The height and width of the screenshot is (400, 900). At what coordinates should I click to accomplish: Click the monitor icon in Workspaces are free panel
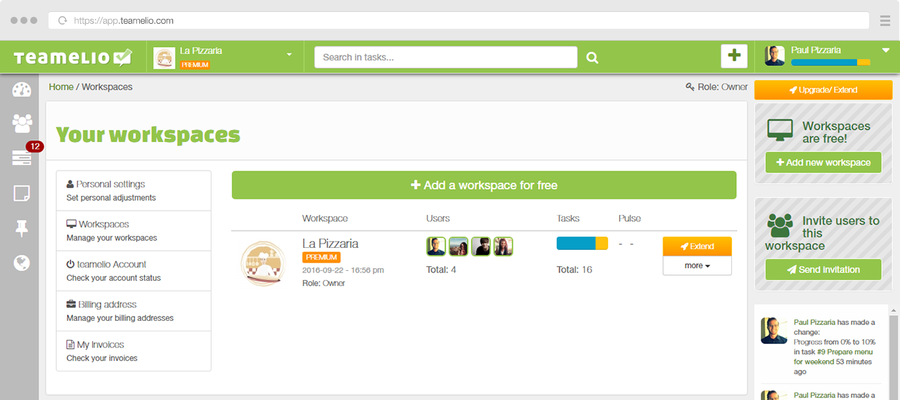[780, 131]
